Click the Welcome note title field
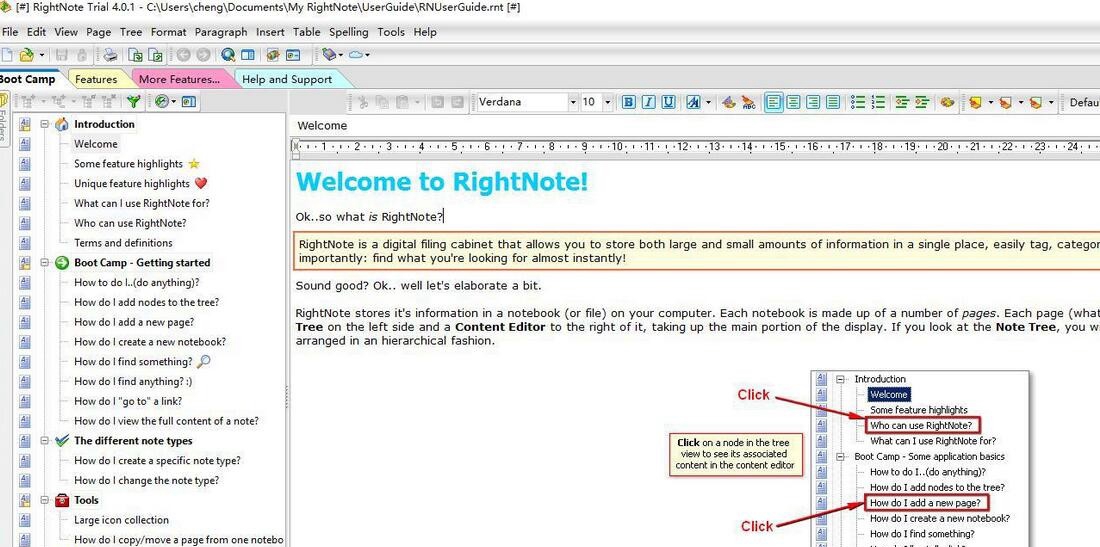1100x547 pixels. coord(695,126)
